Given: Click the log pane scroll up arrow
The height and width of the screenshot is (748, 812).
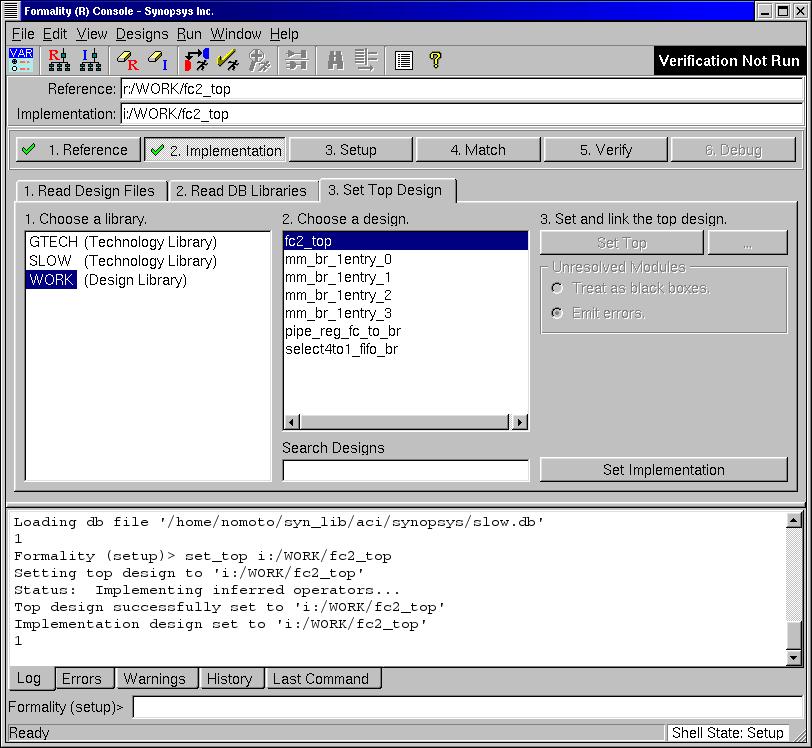Looking at the screenshot, I should pos(794,520).
